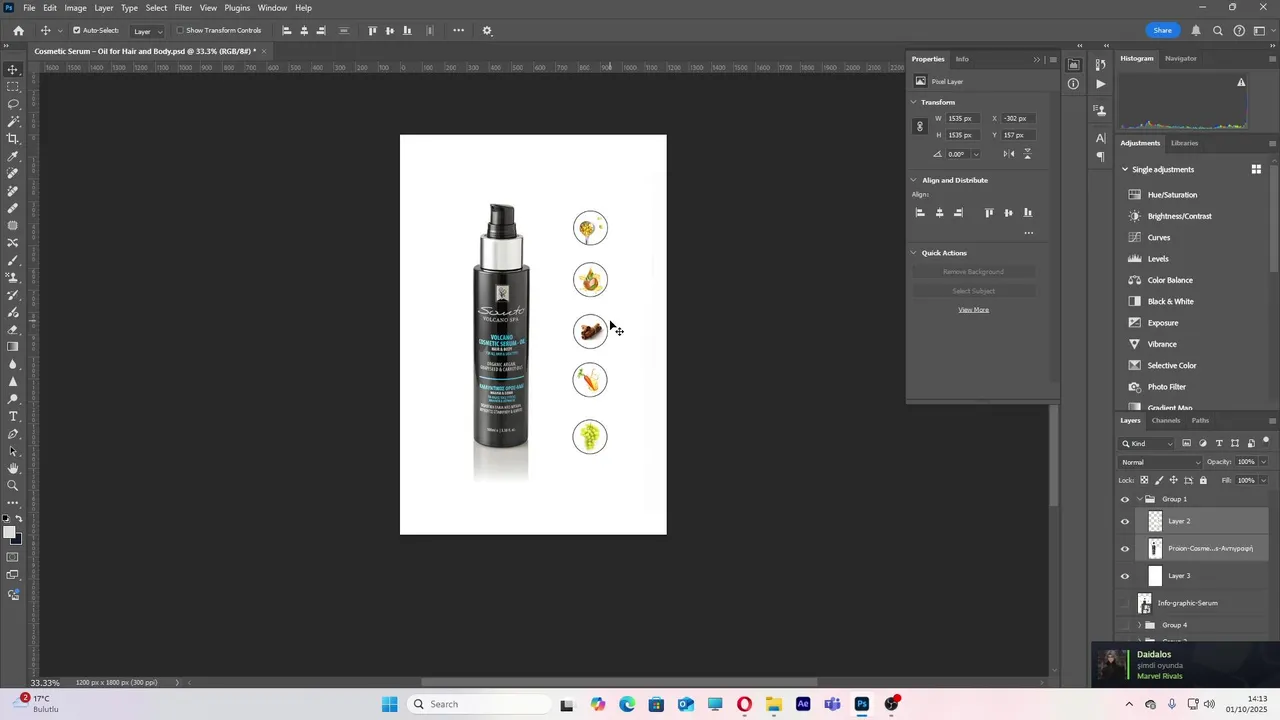Select the Pen tool

click(13, 434)
